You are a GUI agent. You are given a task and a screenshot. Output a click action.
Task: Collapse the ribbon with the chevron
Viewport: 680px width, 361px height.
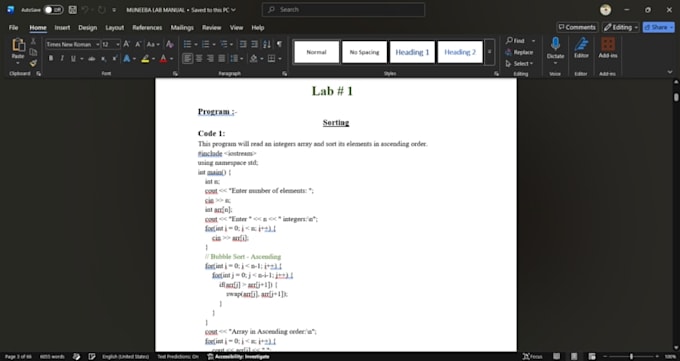(670, 72)
